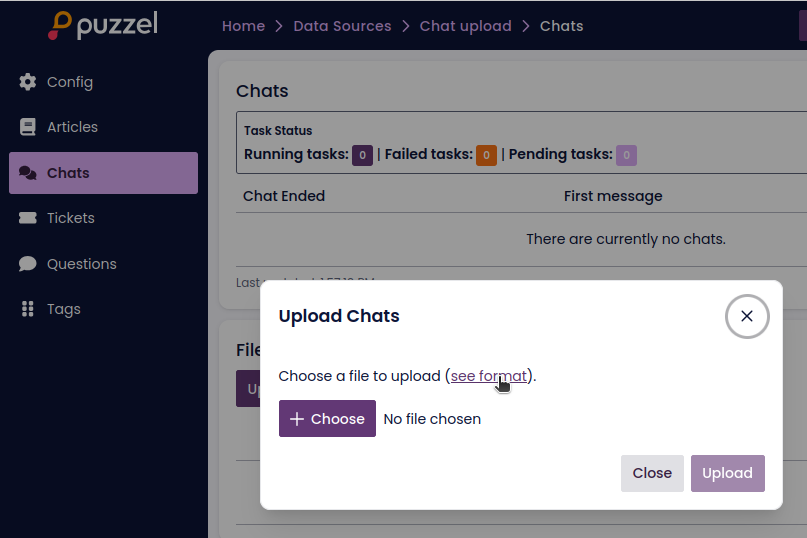The width and height of the screenshot is (807, 538).
Task: Open the Tickets sidebar menu item
Action: pyautogui.click(x=70, y=218)
